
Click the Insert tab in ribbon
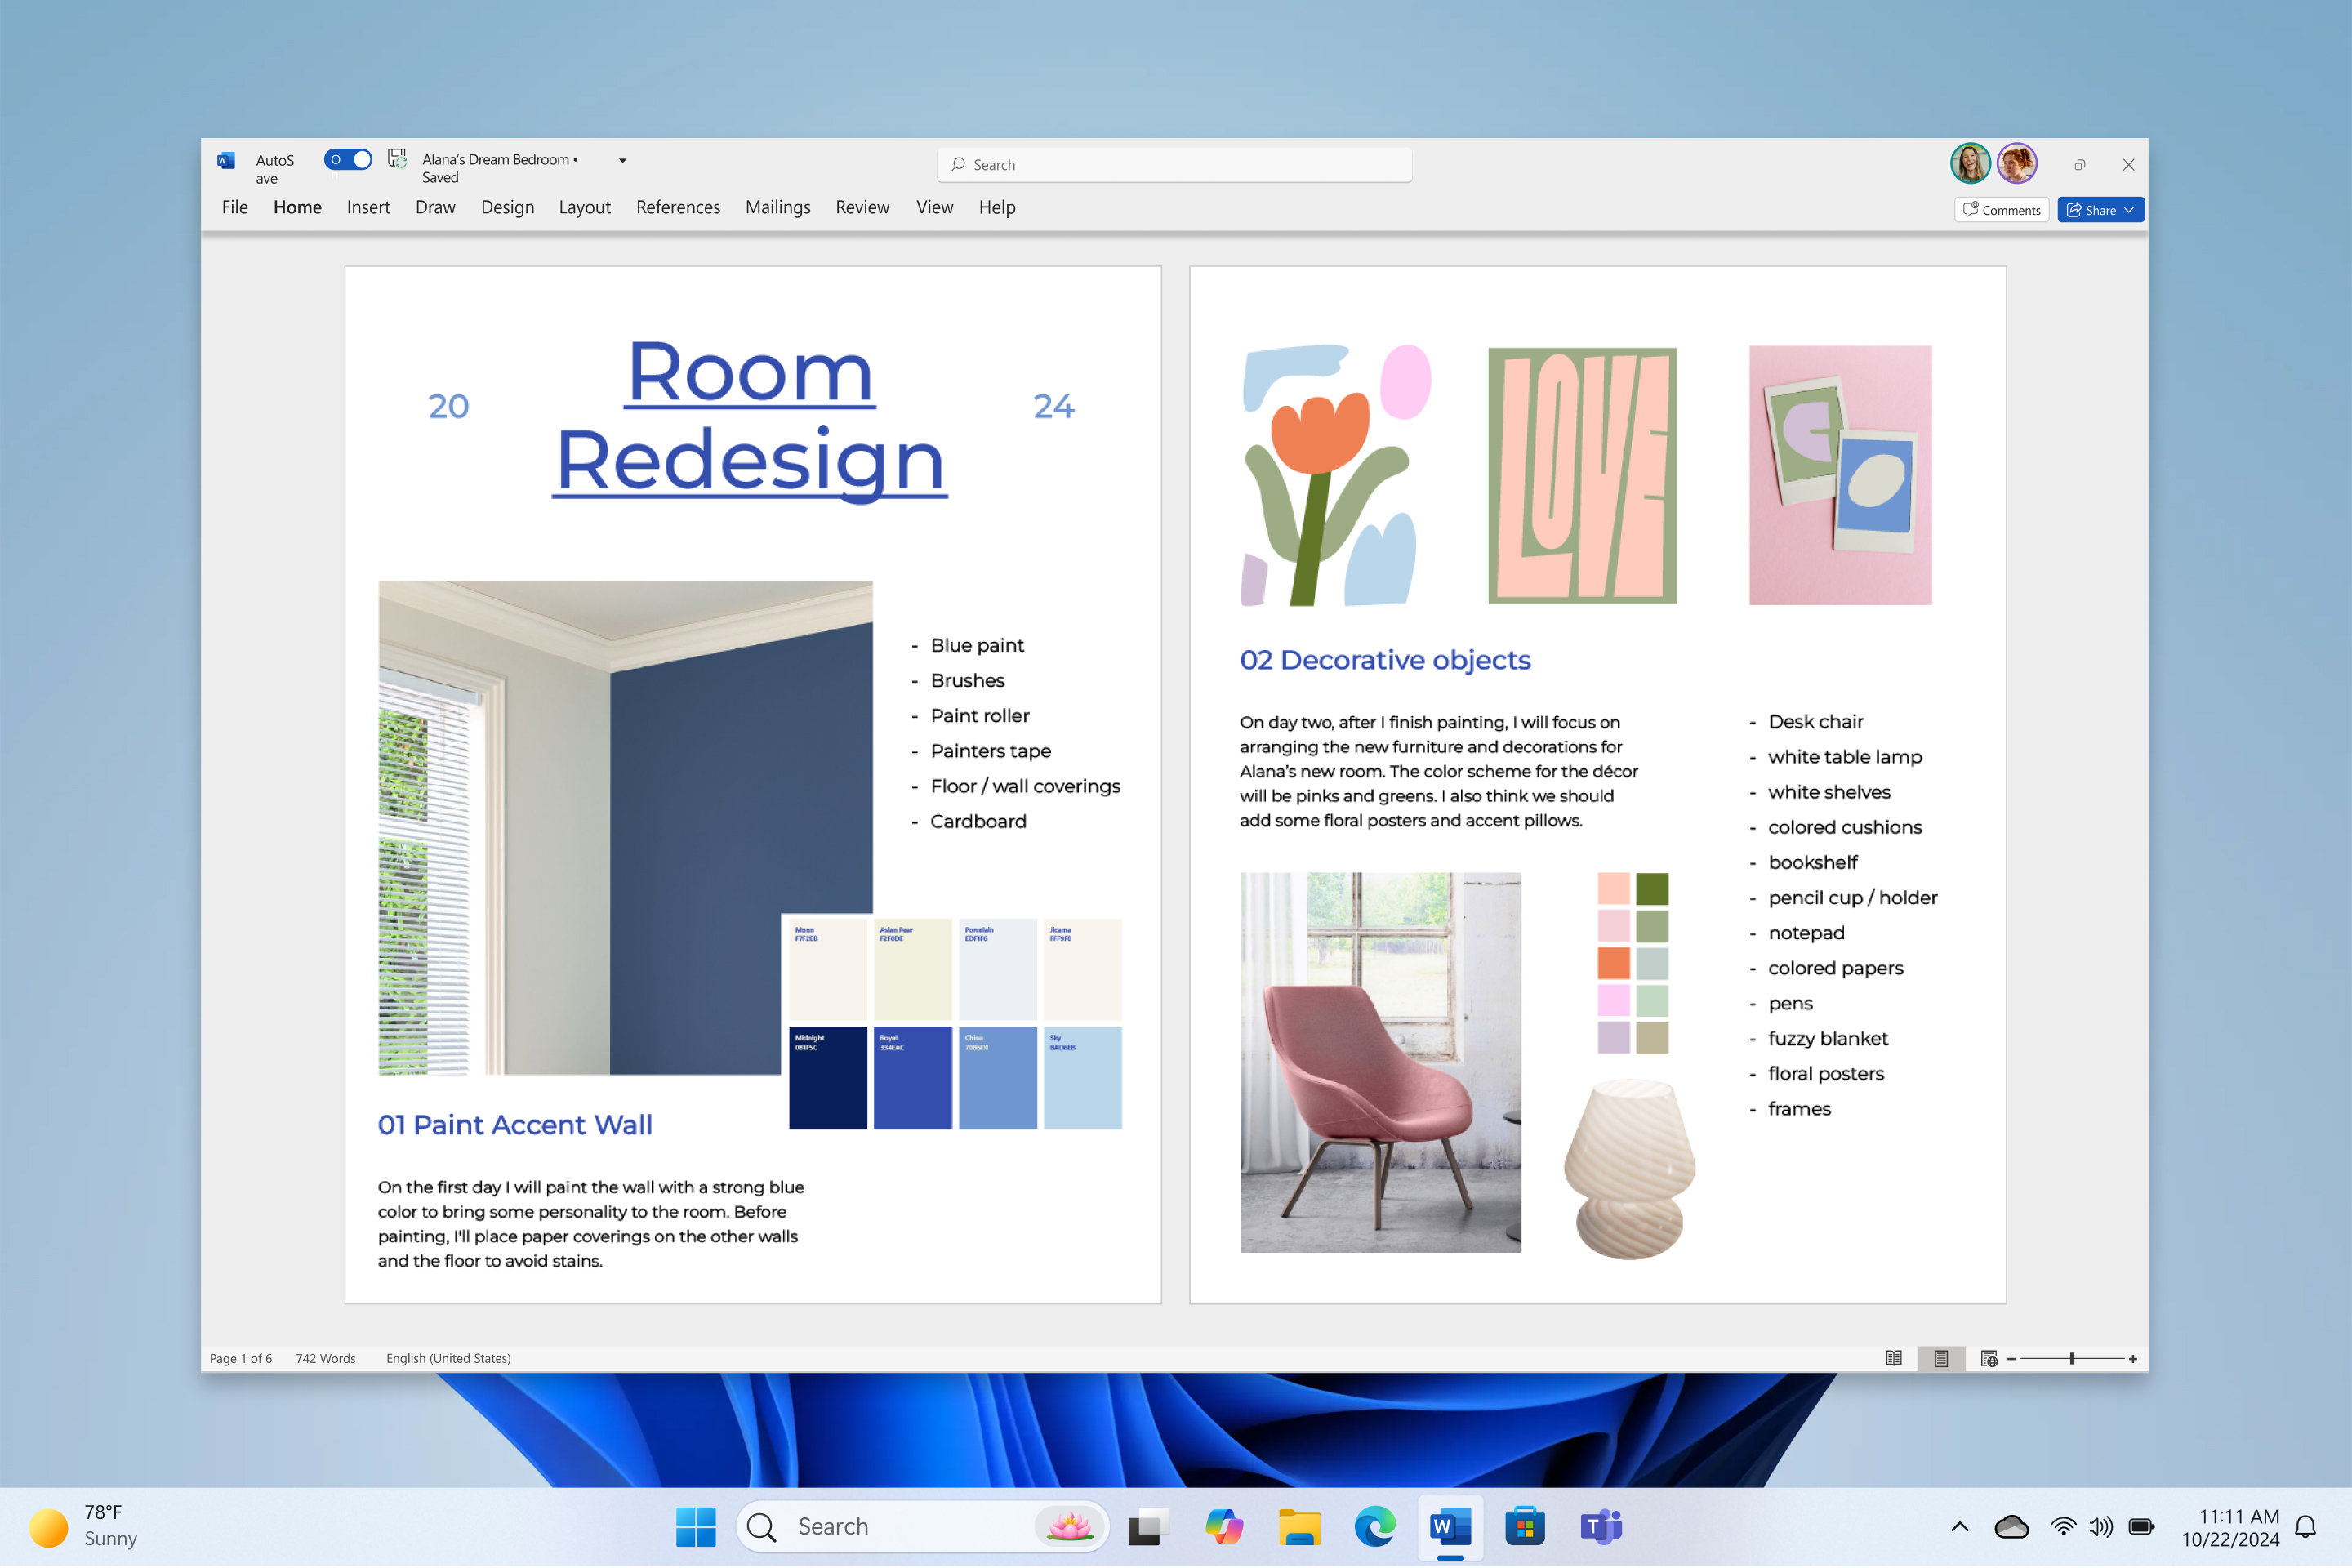pyautogui.click(x=367, y=207)
